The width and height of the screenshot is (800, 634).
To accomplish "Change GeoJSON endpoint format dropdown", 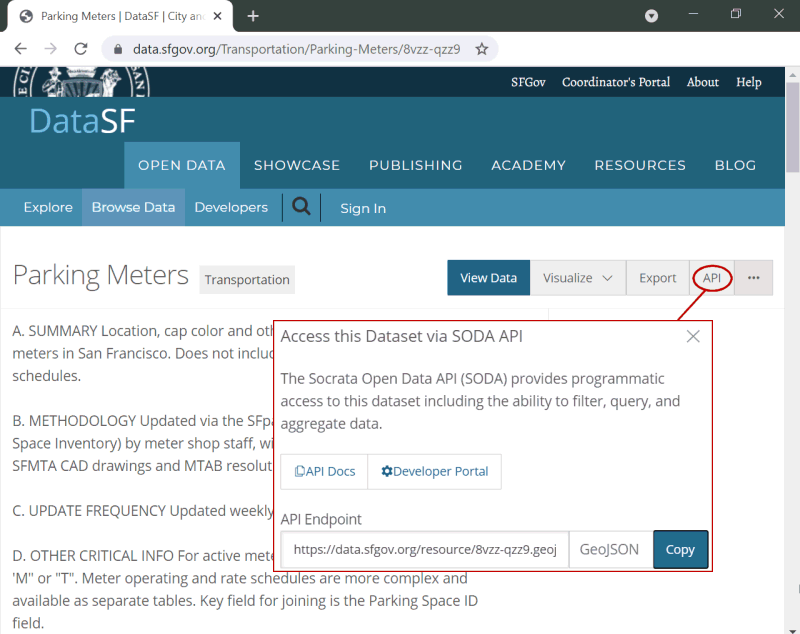I will click(610, 549).
